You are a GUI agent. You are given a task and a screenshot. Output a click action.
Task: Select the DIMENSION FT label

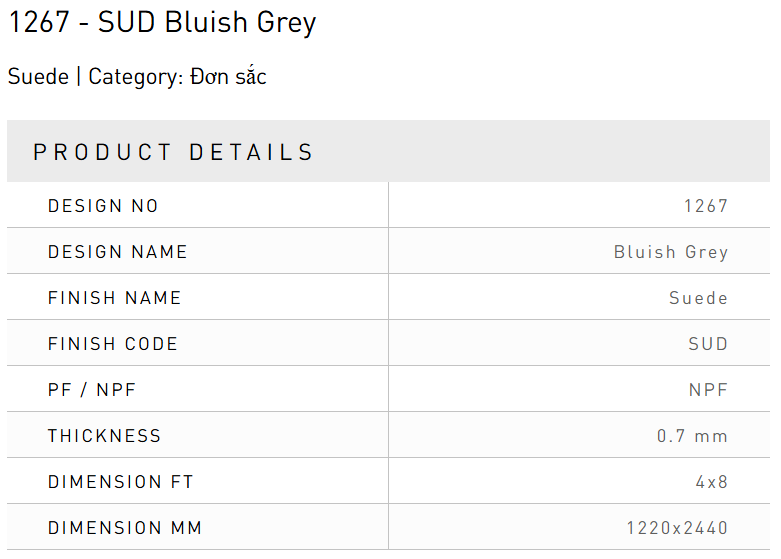click(x=121, y=482)
